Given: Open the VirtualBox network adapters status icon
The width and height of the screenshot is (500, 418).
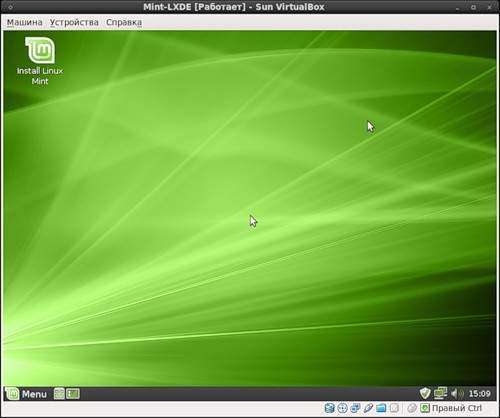Looking at the screenshot, I should [355, 408].
